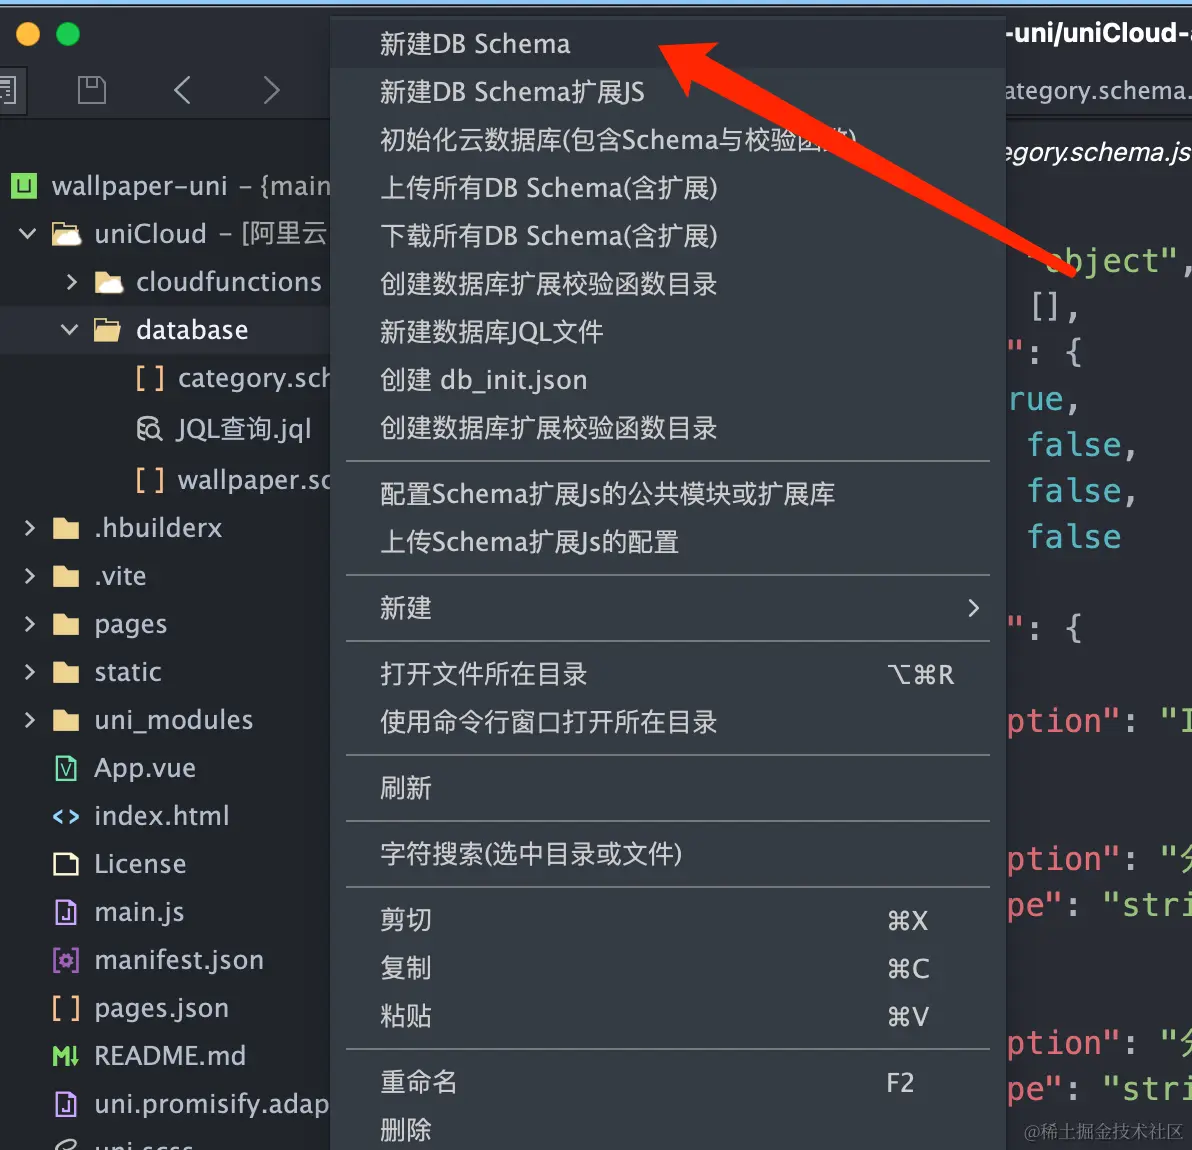Click the README.md markdown icon
This screenshot has height=1150, width=1192.
click(65, 1056)
